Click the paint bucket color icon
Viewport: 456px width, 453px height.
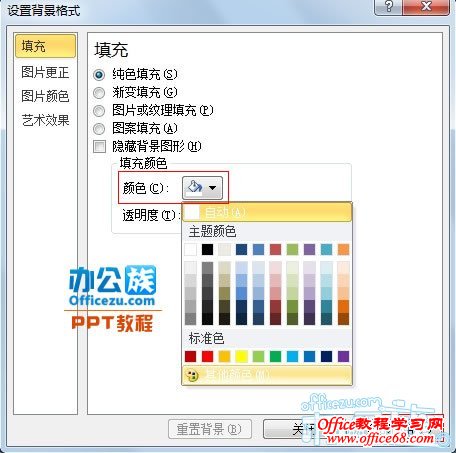(195, 187)
